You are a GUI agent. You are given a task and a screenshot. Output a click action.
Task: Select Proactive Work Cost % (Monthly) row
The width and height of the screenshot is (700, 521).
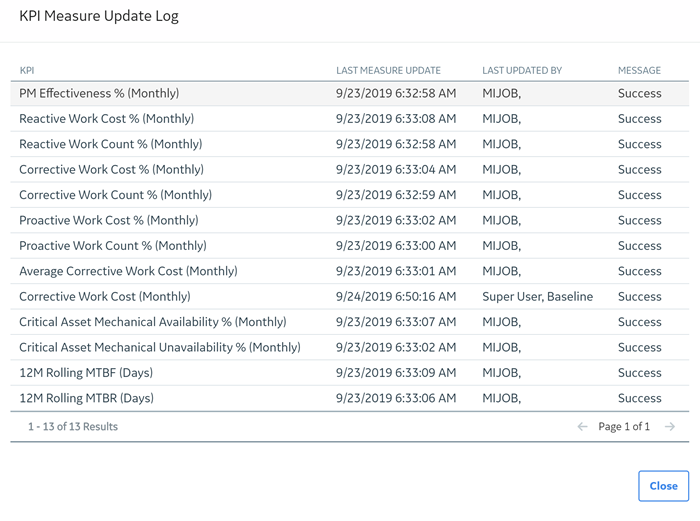[x=350, y=221]
